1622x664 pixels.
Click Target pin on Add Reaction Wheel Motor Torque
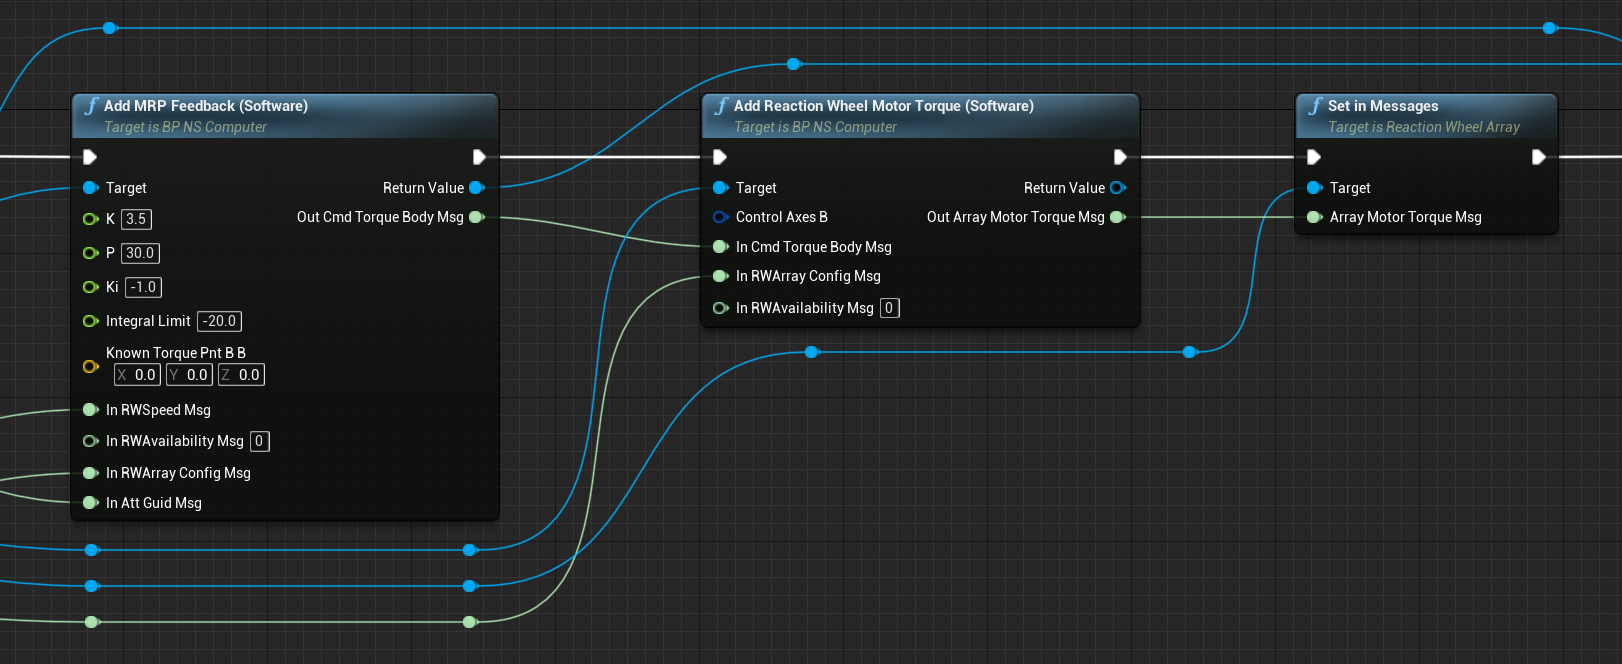tap(720, 188)
